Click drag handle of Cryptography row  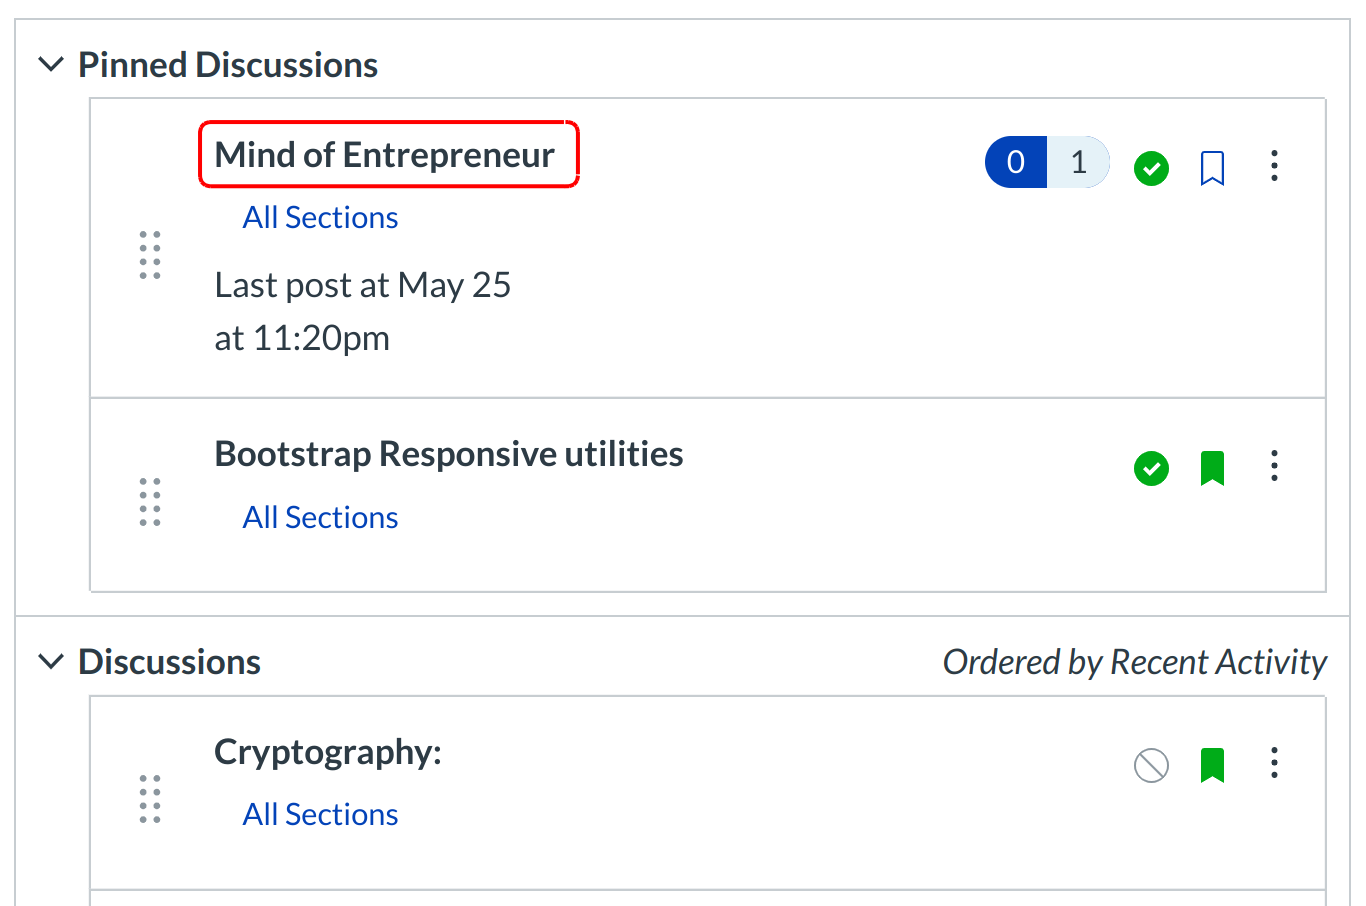pyautogui.click(x=150, y=799)
